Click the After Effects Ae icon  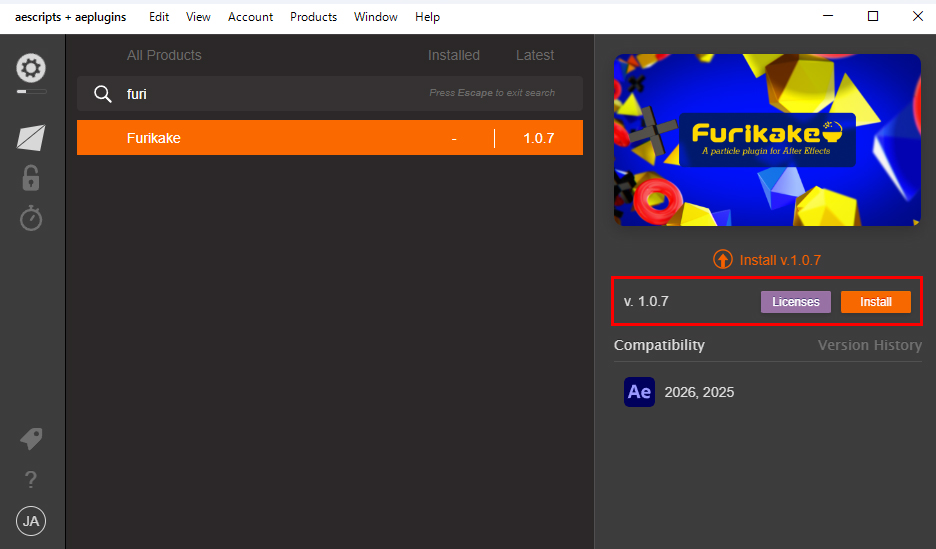[x=639, y=392]
